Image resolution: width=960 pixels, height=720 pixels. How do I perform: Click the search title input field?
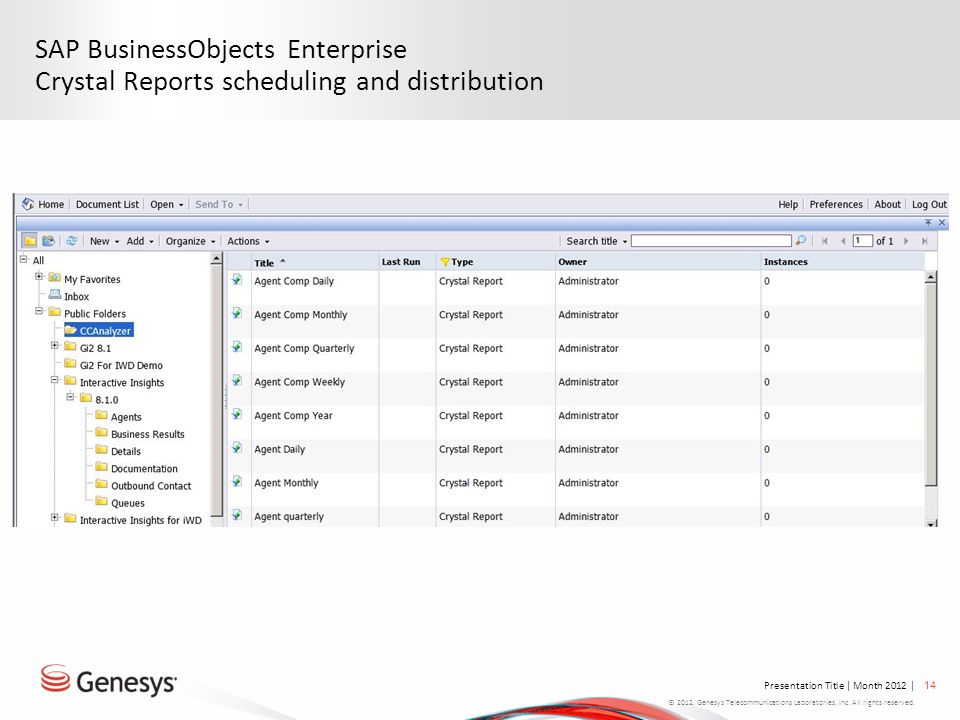click(711, 241)
